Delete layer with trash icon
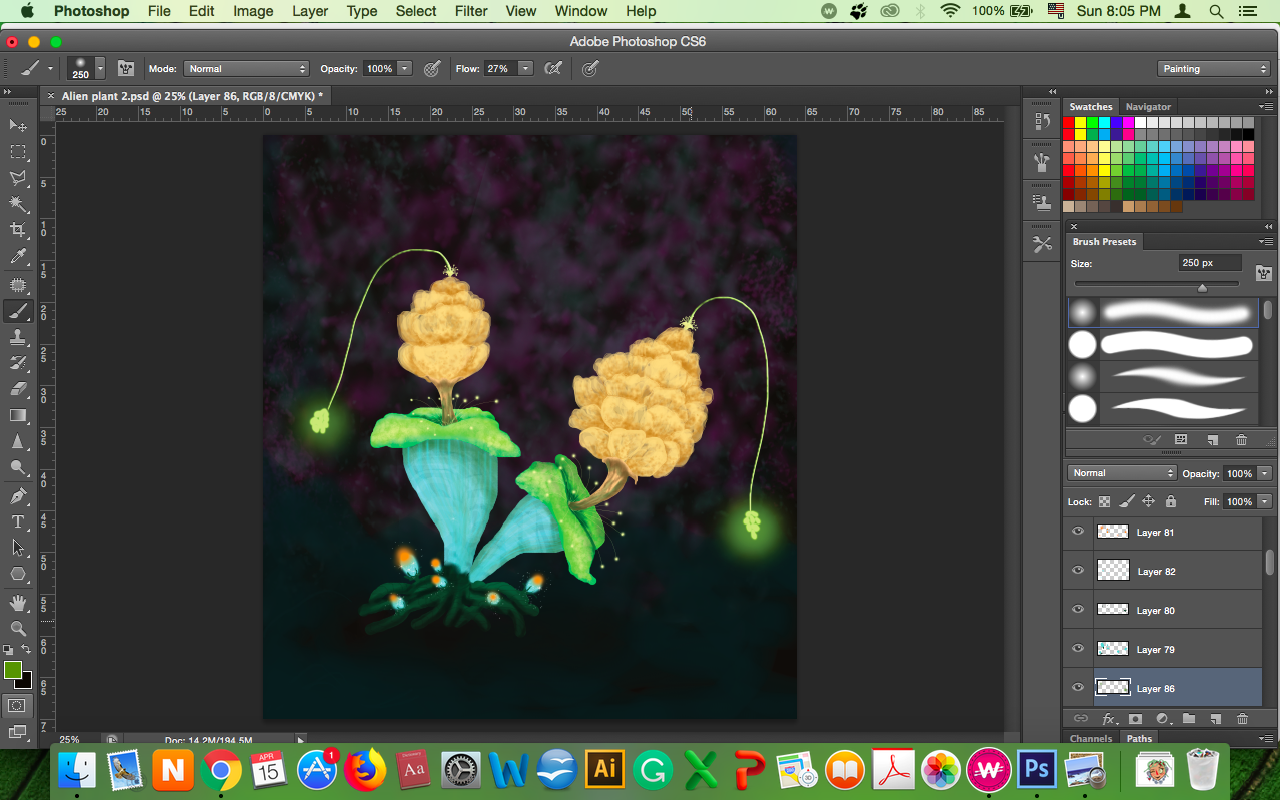This screenshot has width=1280, height=800. point(1242,719)
